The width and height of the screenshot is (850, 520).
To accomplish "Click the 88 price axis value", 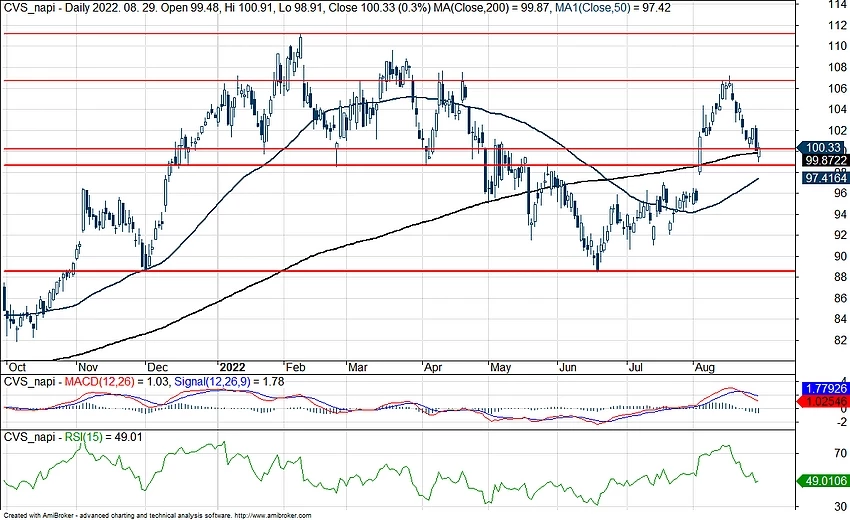I will click(x=840, y=277).
